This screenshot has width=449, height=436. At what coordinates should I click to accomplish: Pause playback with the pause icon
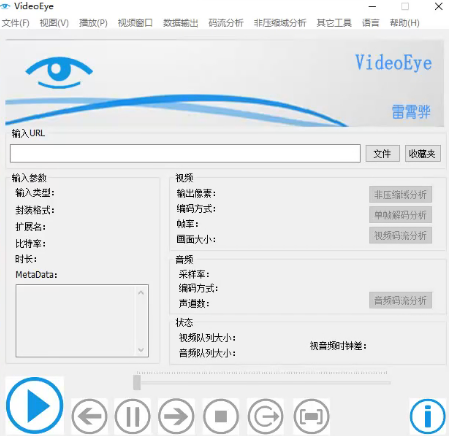[132, 416]
